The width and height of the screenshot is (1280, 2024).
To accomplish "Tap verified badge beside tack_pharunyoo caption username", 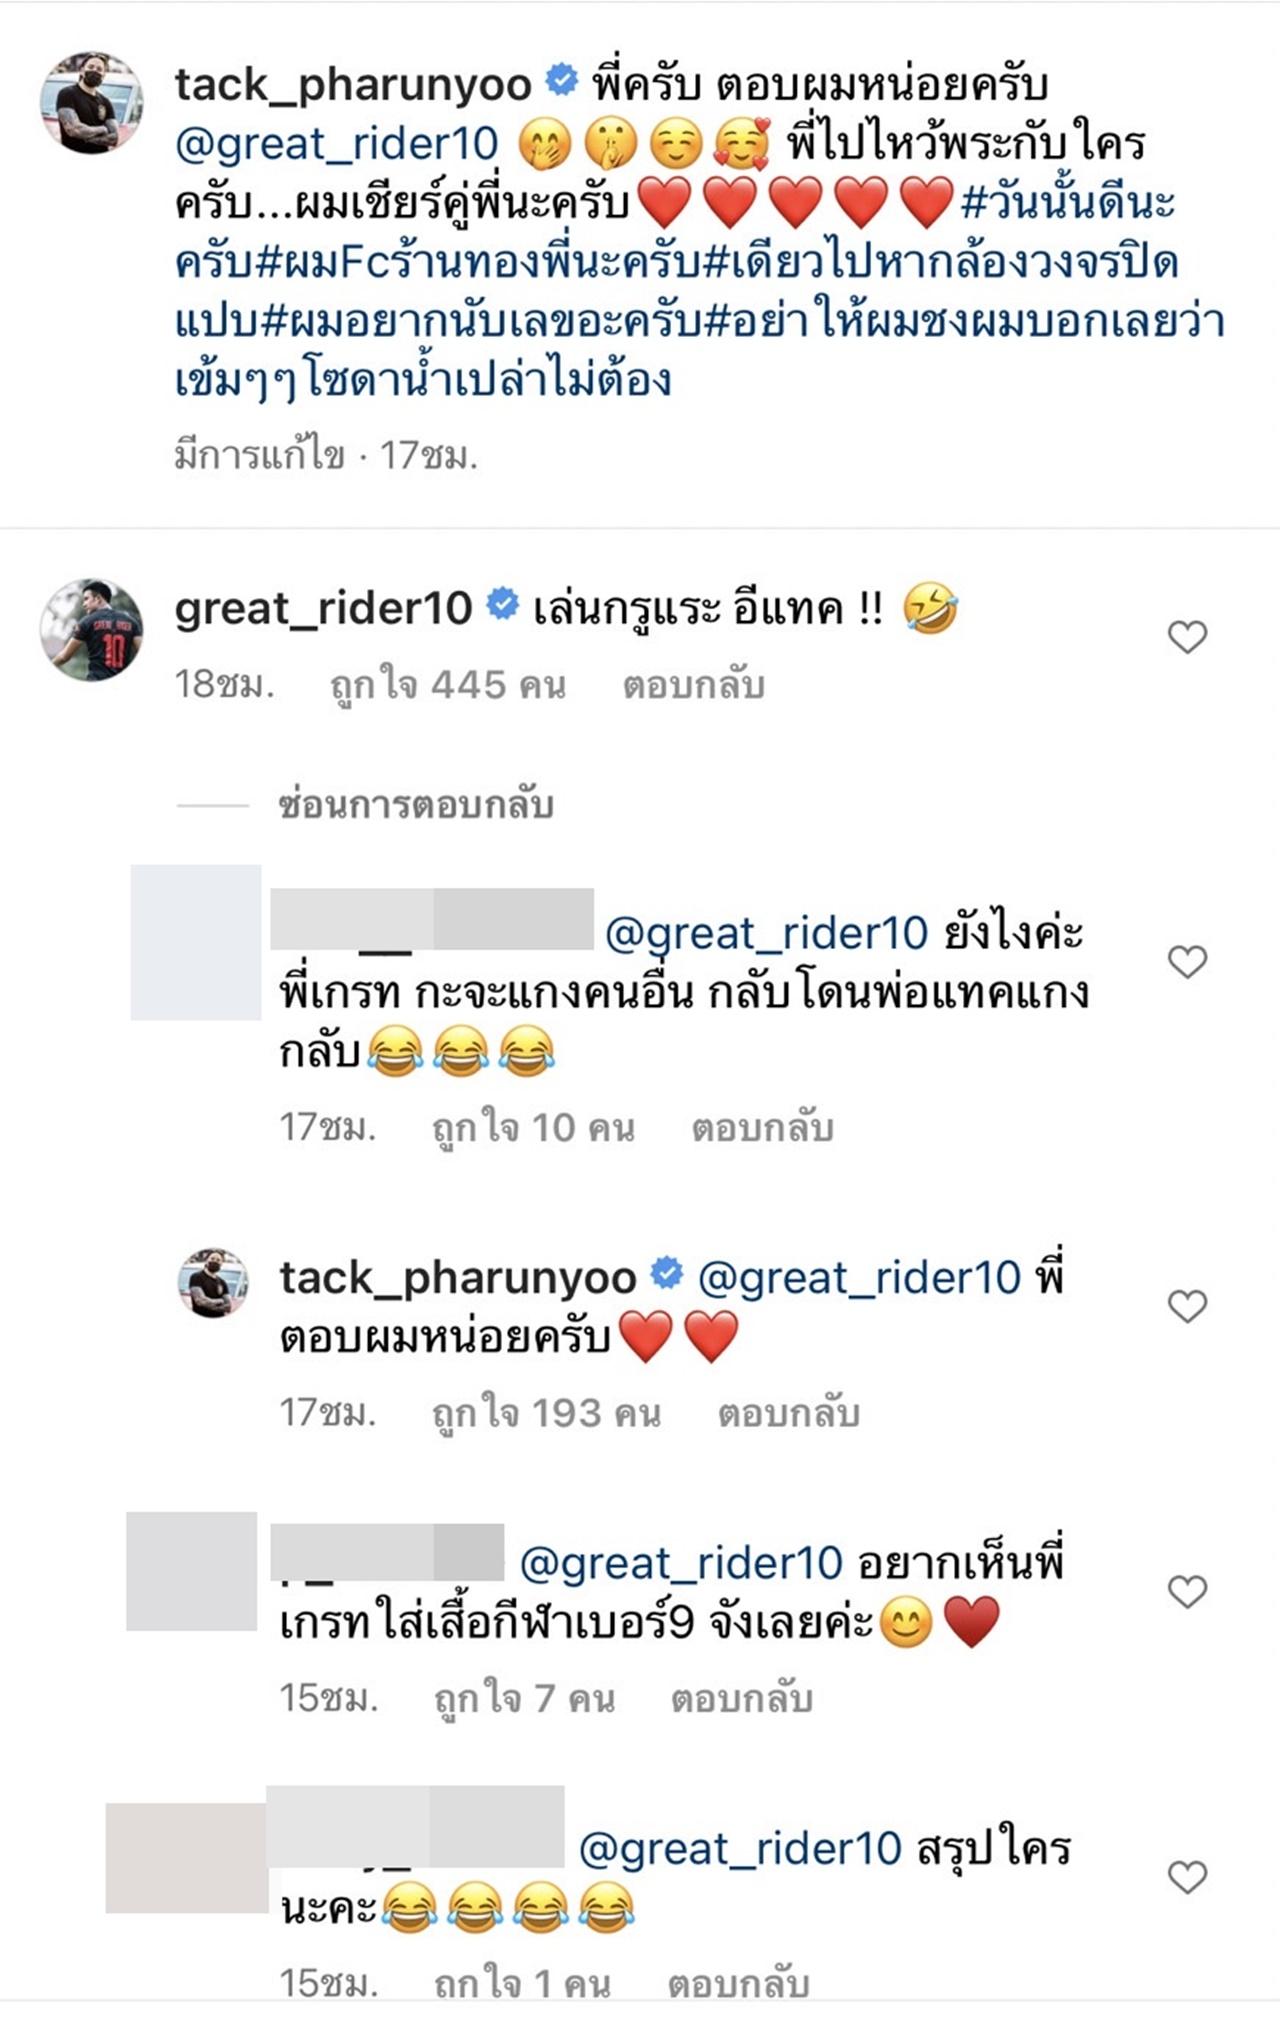I will tap(562, 81).
